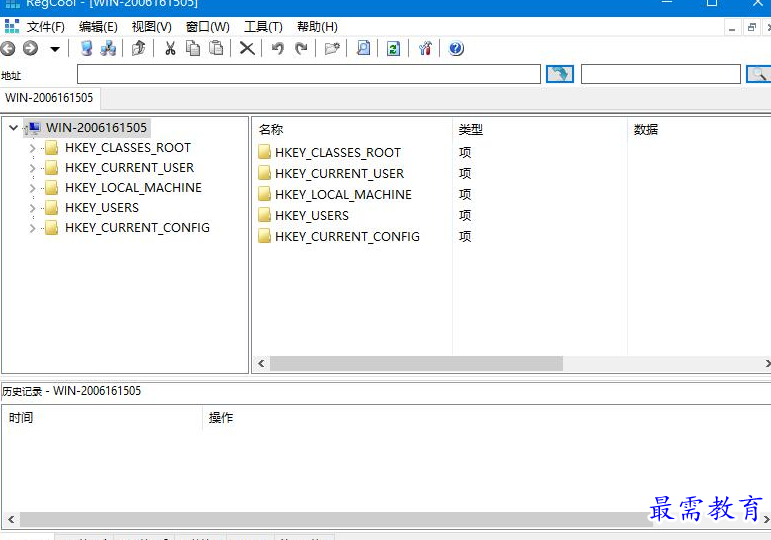The width and height of the screenshot is (771, 540).
Task: Select WIN-2006161505 computer node in tree
Action: [x=96, y=128]
